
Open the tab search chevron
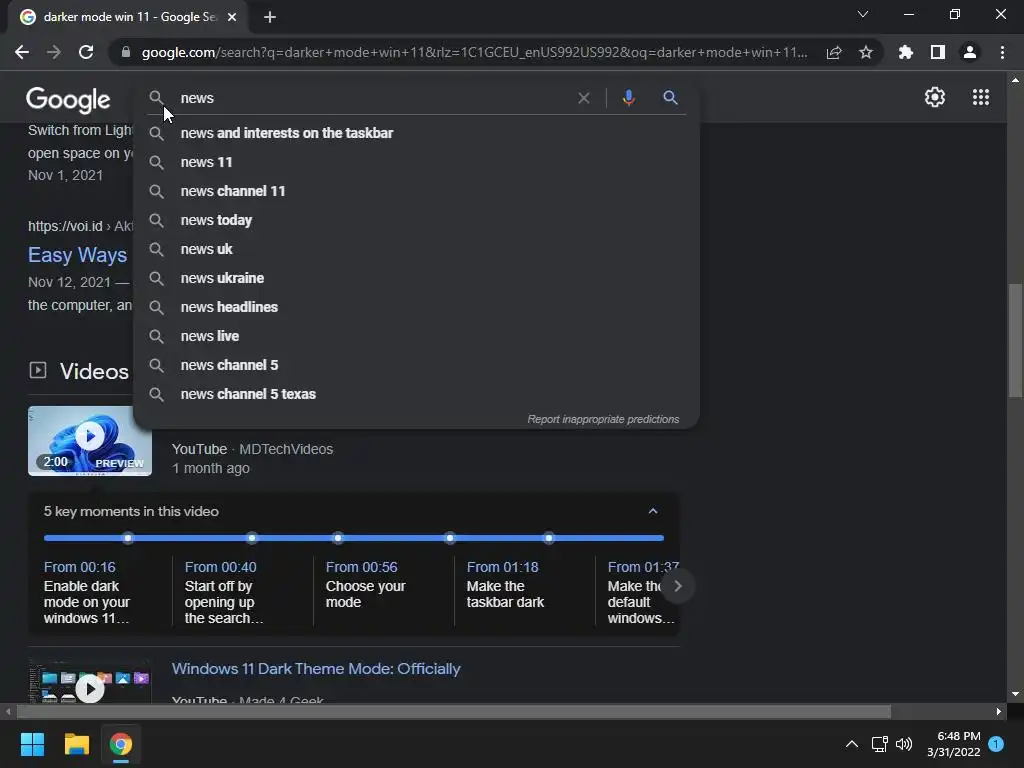[x=863, y=14]
